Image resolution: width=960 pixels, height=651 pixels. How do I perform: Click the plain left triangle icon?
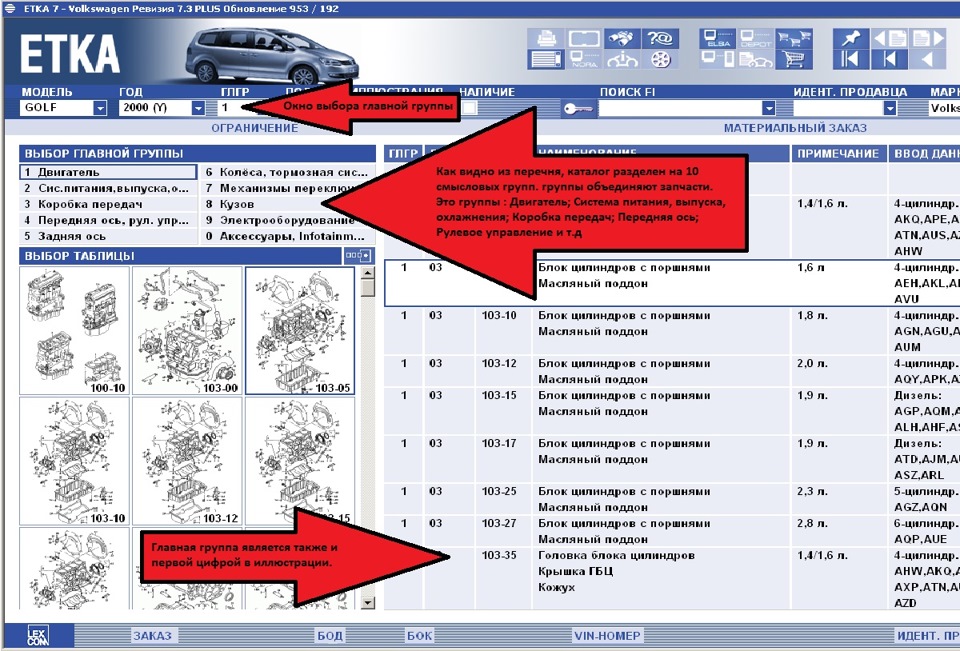coord(928,59)
